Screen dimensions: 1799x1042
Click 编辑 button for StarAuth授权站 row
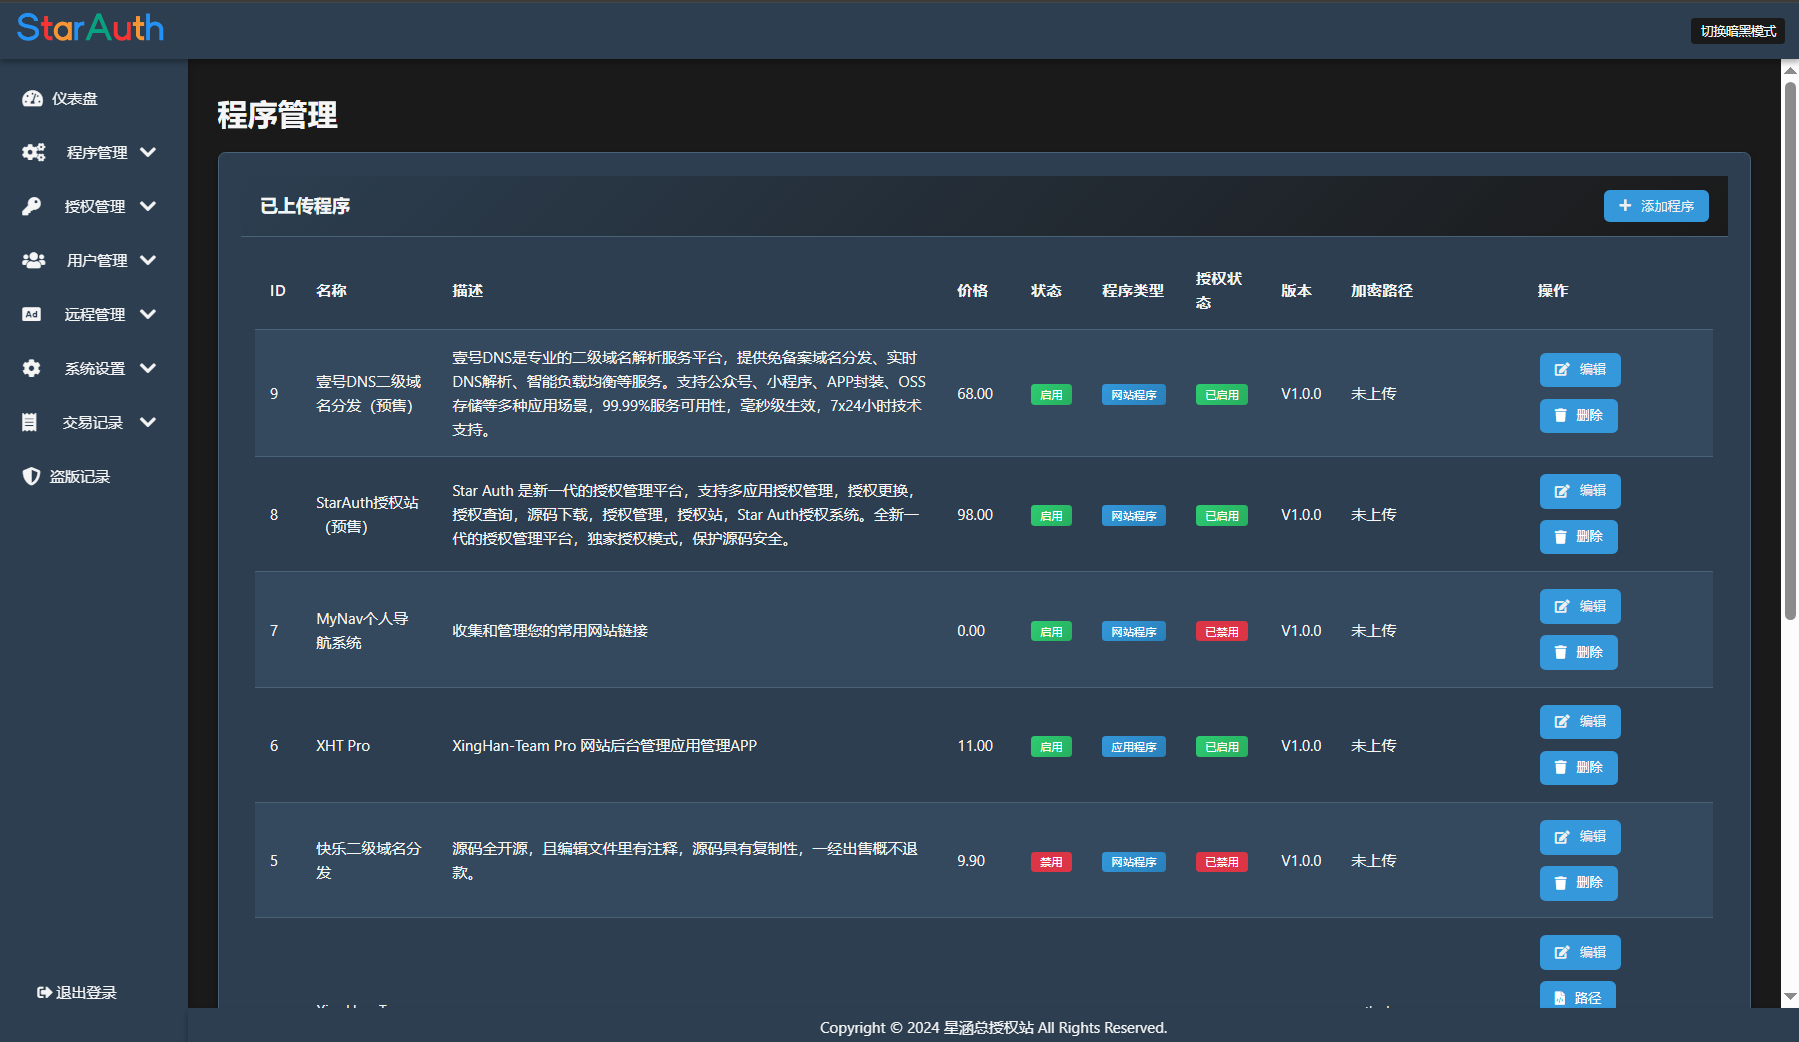pos(1580,491)
